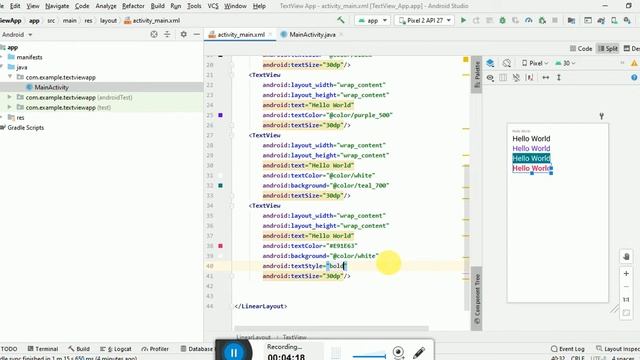Screen dimensions: 640x360
Task: Open the Navigate menu
Action: [57, 6]
